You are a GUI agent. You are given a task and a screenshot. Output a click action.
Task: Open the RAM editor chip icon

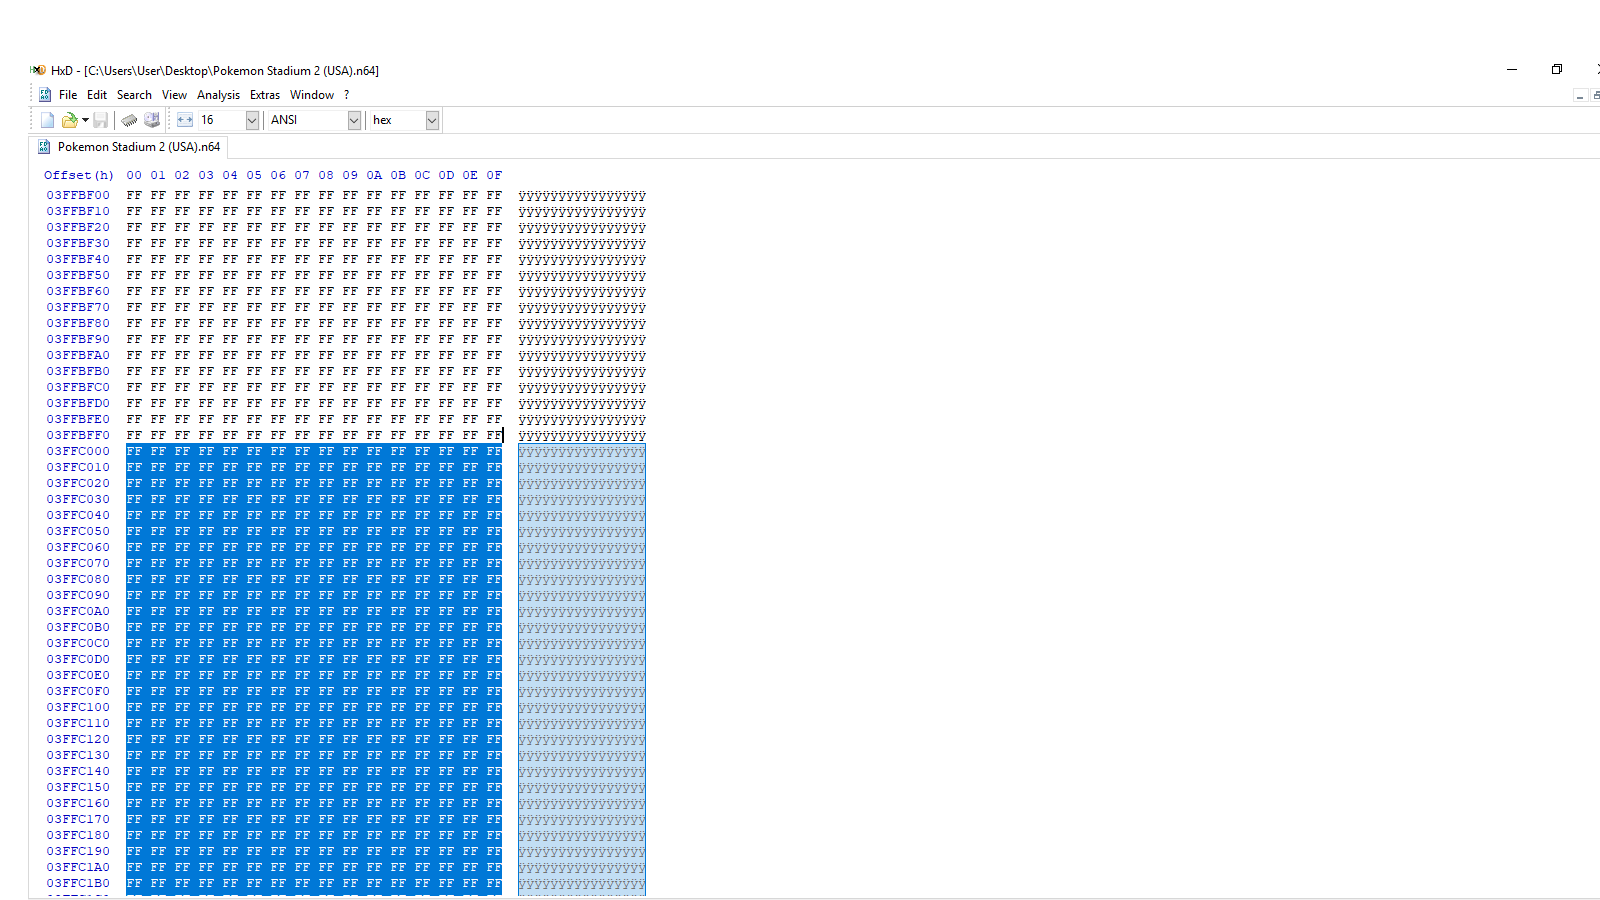point(129,120)
